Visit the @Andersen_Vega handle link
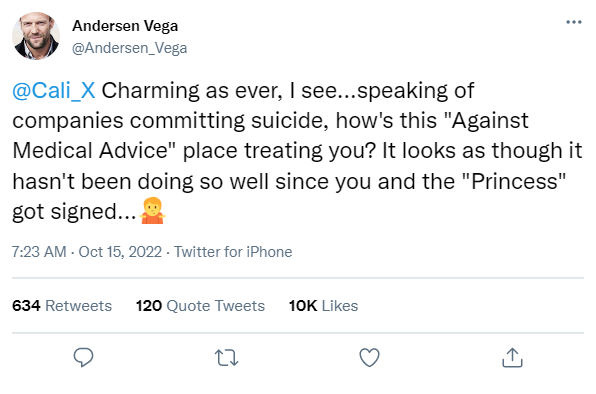Viewport: 596px width, 394px height. 130,48
